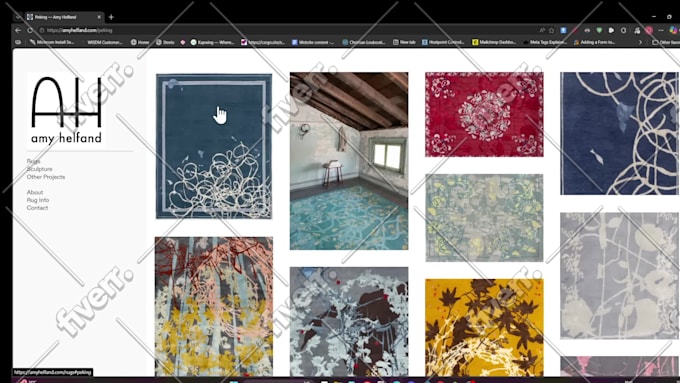This screenshot has height=383, width=680.
Task: Bookmark this page with the star icon
Action: tap(552, 30)
